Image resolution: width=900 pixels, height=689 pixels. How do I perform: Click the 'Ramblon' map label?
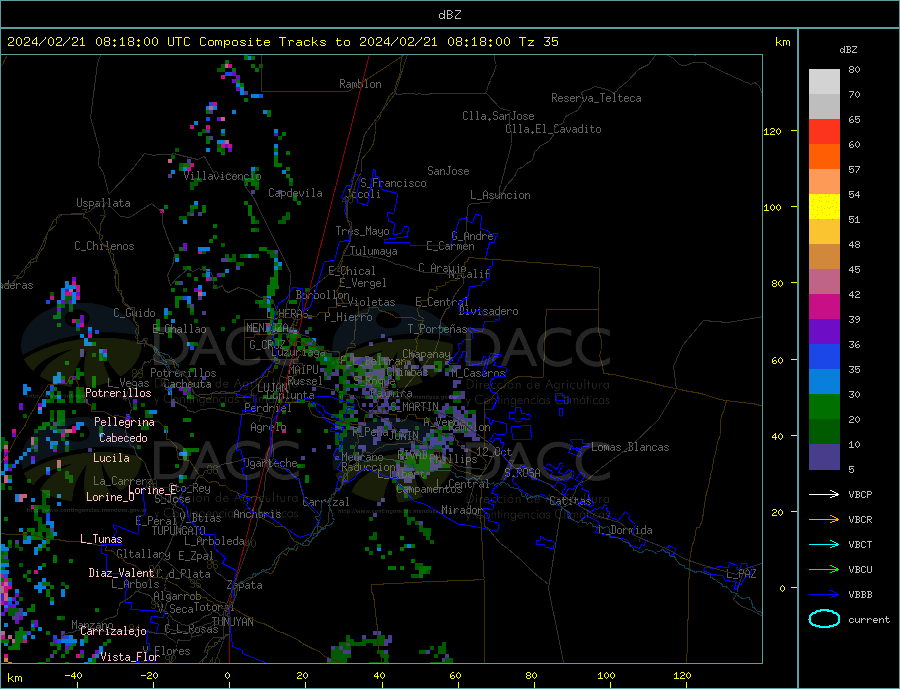pos(360,84)
